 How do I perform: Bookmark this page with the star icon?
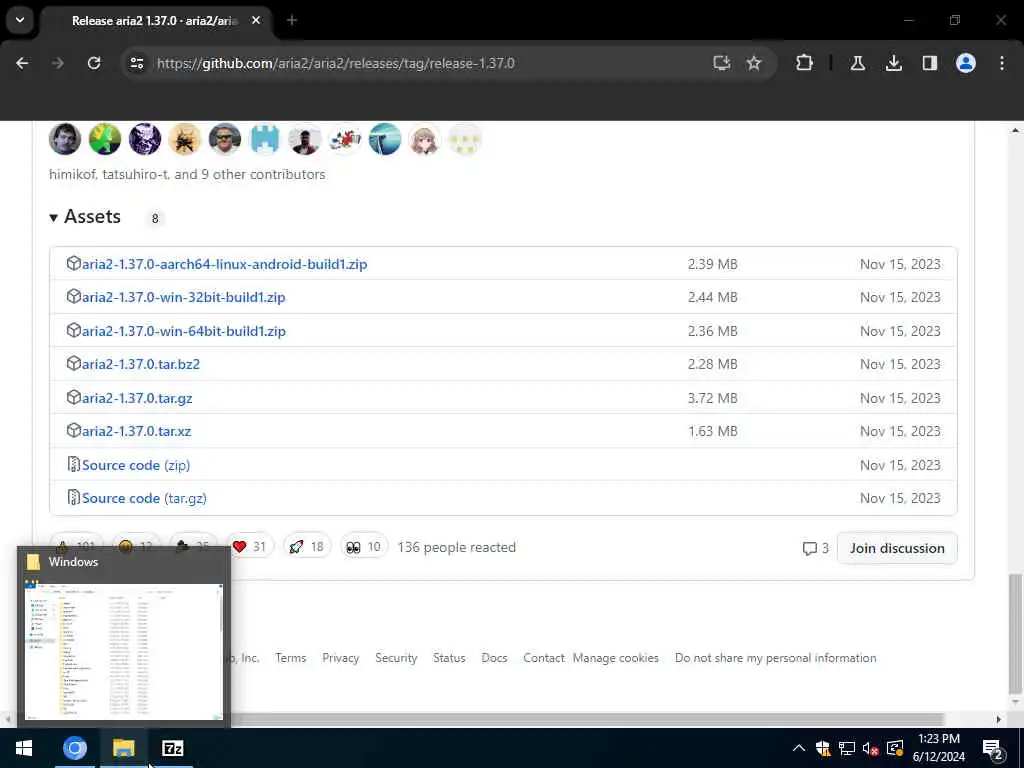tap(754, 63)
